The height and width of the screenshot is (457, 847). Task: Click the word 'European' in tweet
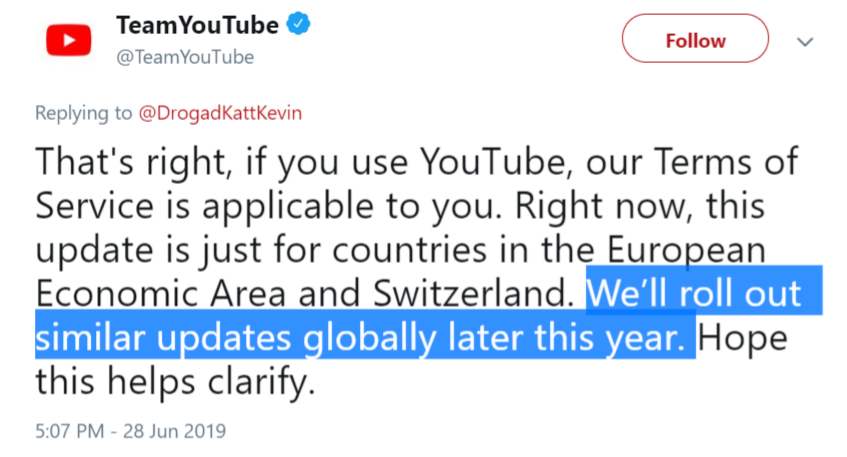(x=687, y=250)
